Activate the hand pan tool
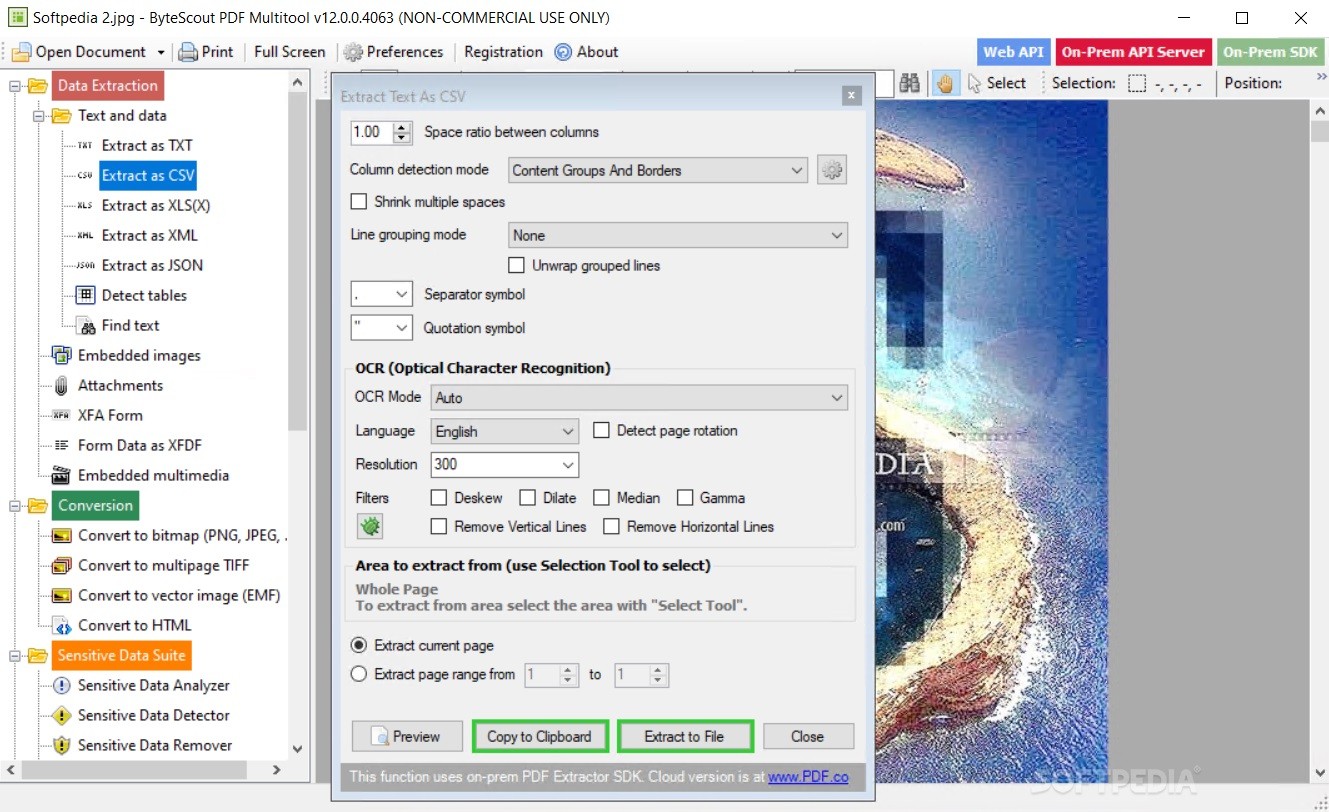The image size is (1329, 812). (x=944, y=83)
